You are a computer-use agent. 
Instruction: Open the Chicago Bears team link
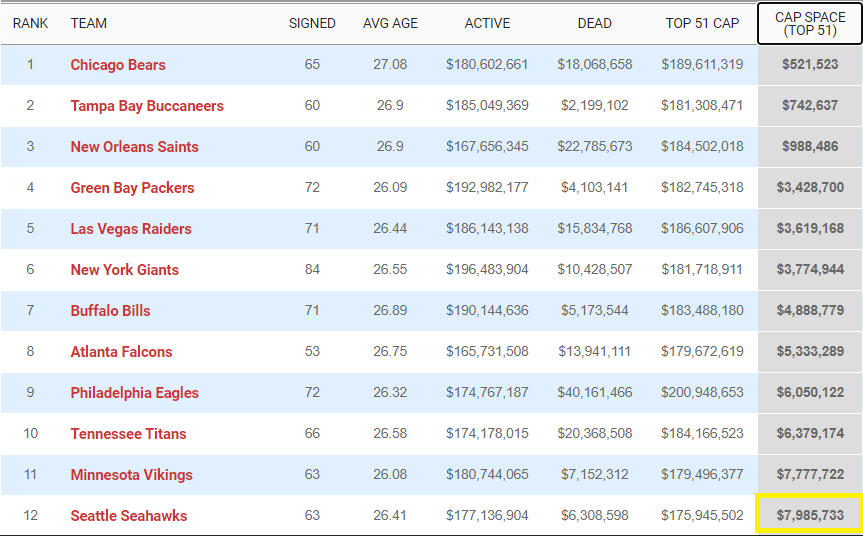point(118,65)
